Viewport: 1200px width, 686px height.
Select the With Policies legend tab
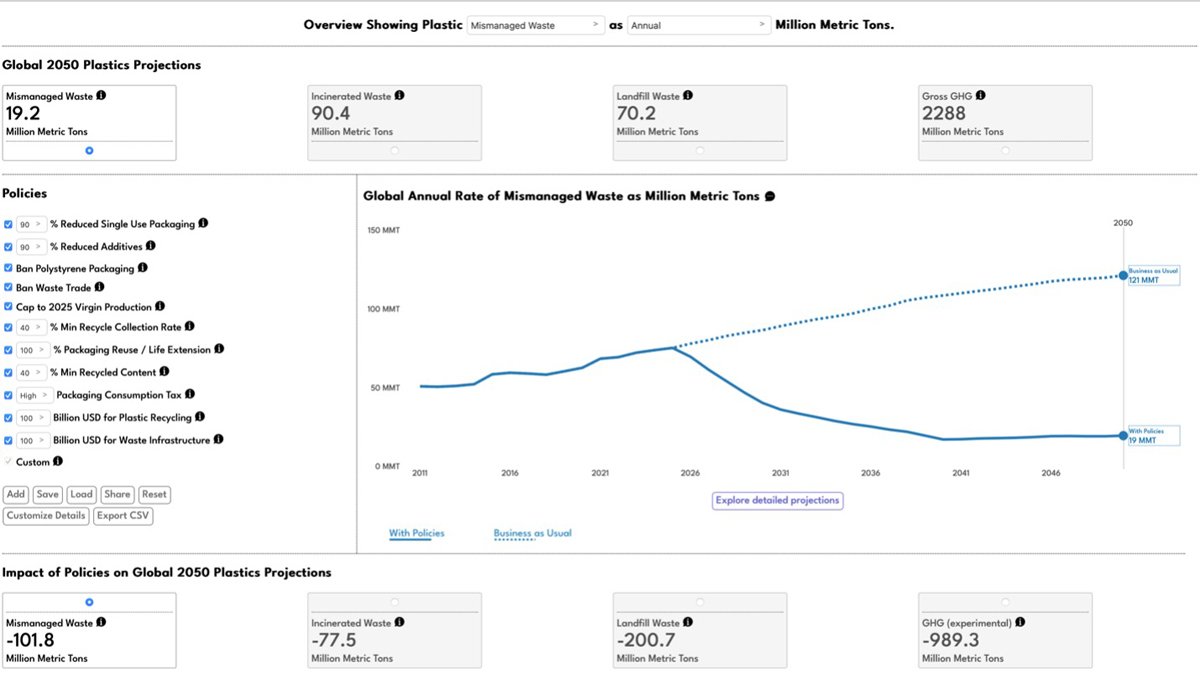(x=416, y=534)
